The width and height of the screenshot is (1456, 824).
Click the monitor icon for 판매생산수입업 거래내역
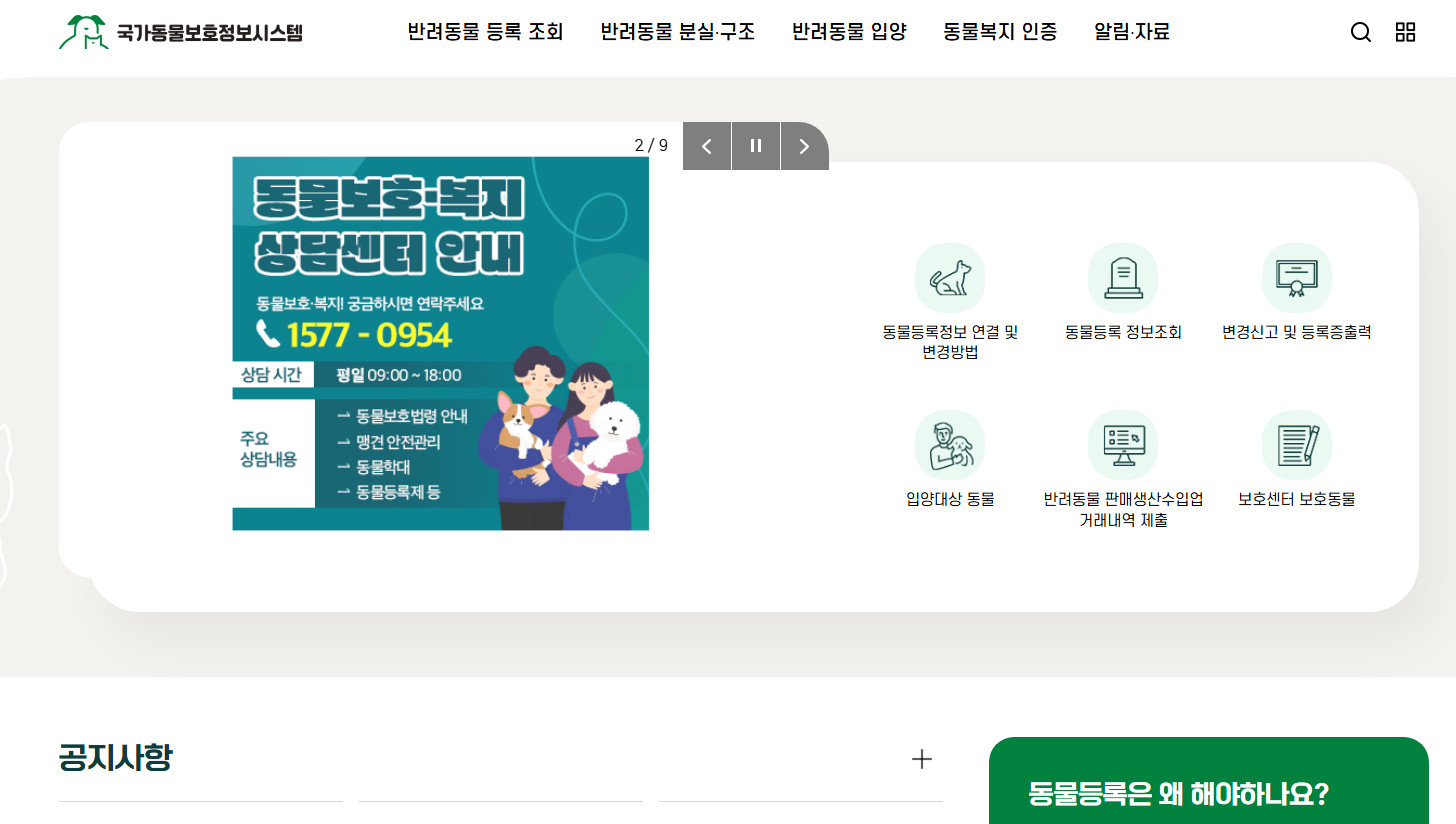[x=1123, y=445]
